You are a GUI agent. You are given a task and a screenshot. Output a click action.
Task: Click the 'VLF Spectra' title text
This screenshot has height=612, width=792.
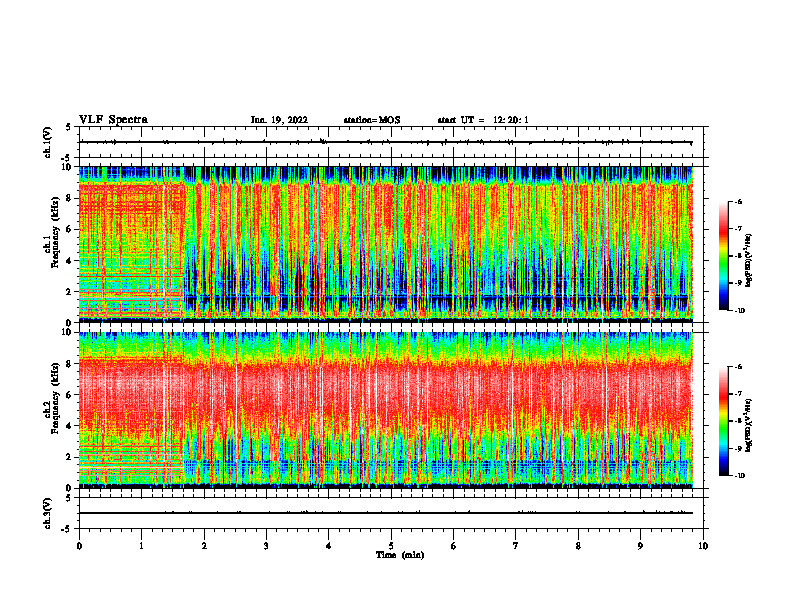click(113, 120)
